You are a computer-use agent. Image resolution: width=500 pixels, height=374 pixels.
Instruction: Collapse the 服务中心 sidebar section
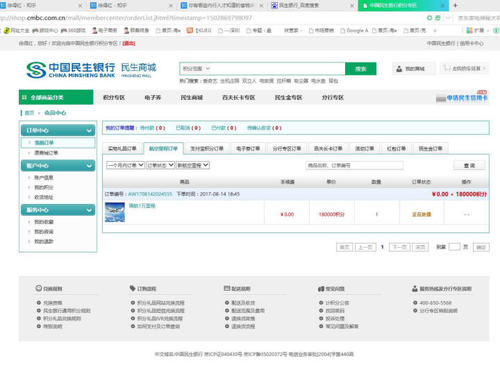(89, 210)
